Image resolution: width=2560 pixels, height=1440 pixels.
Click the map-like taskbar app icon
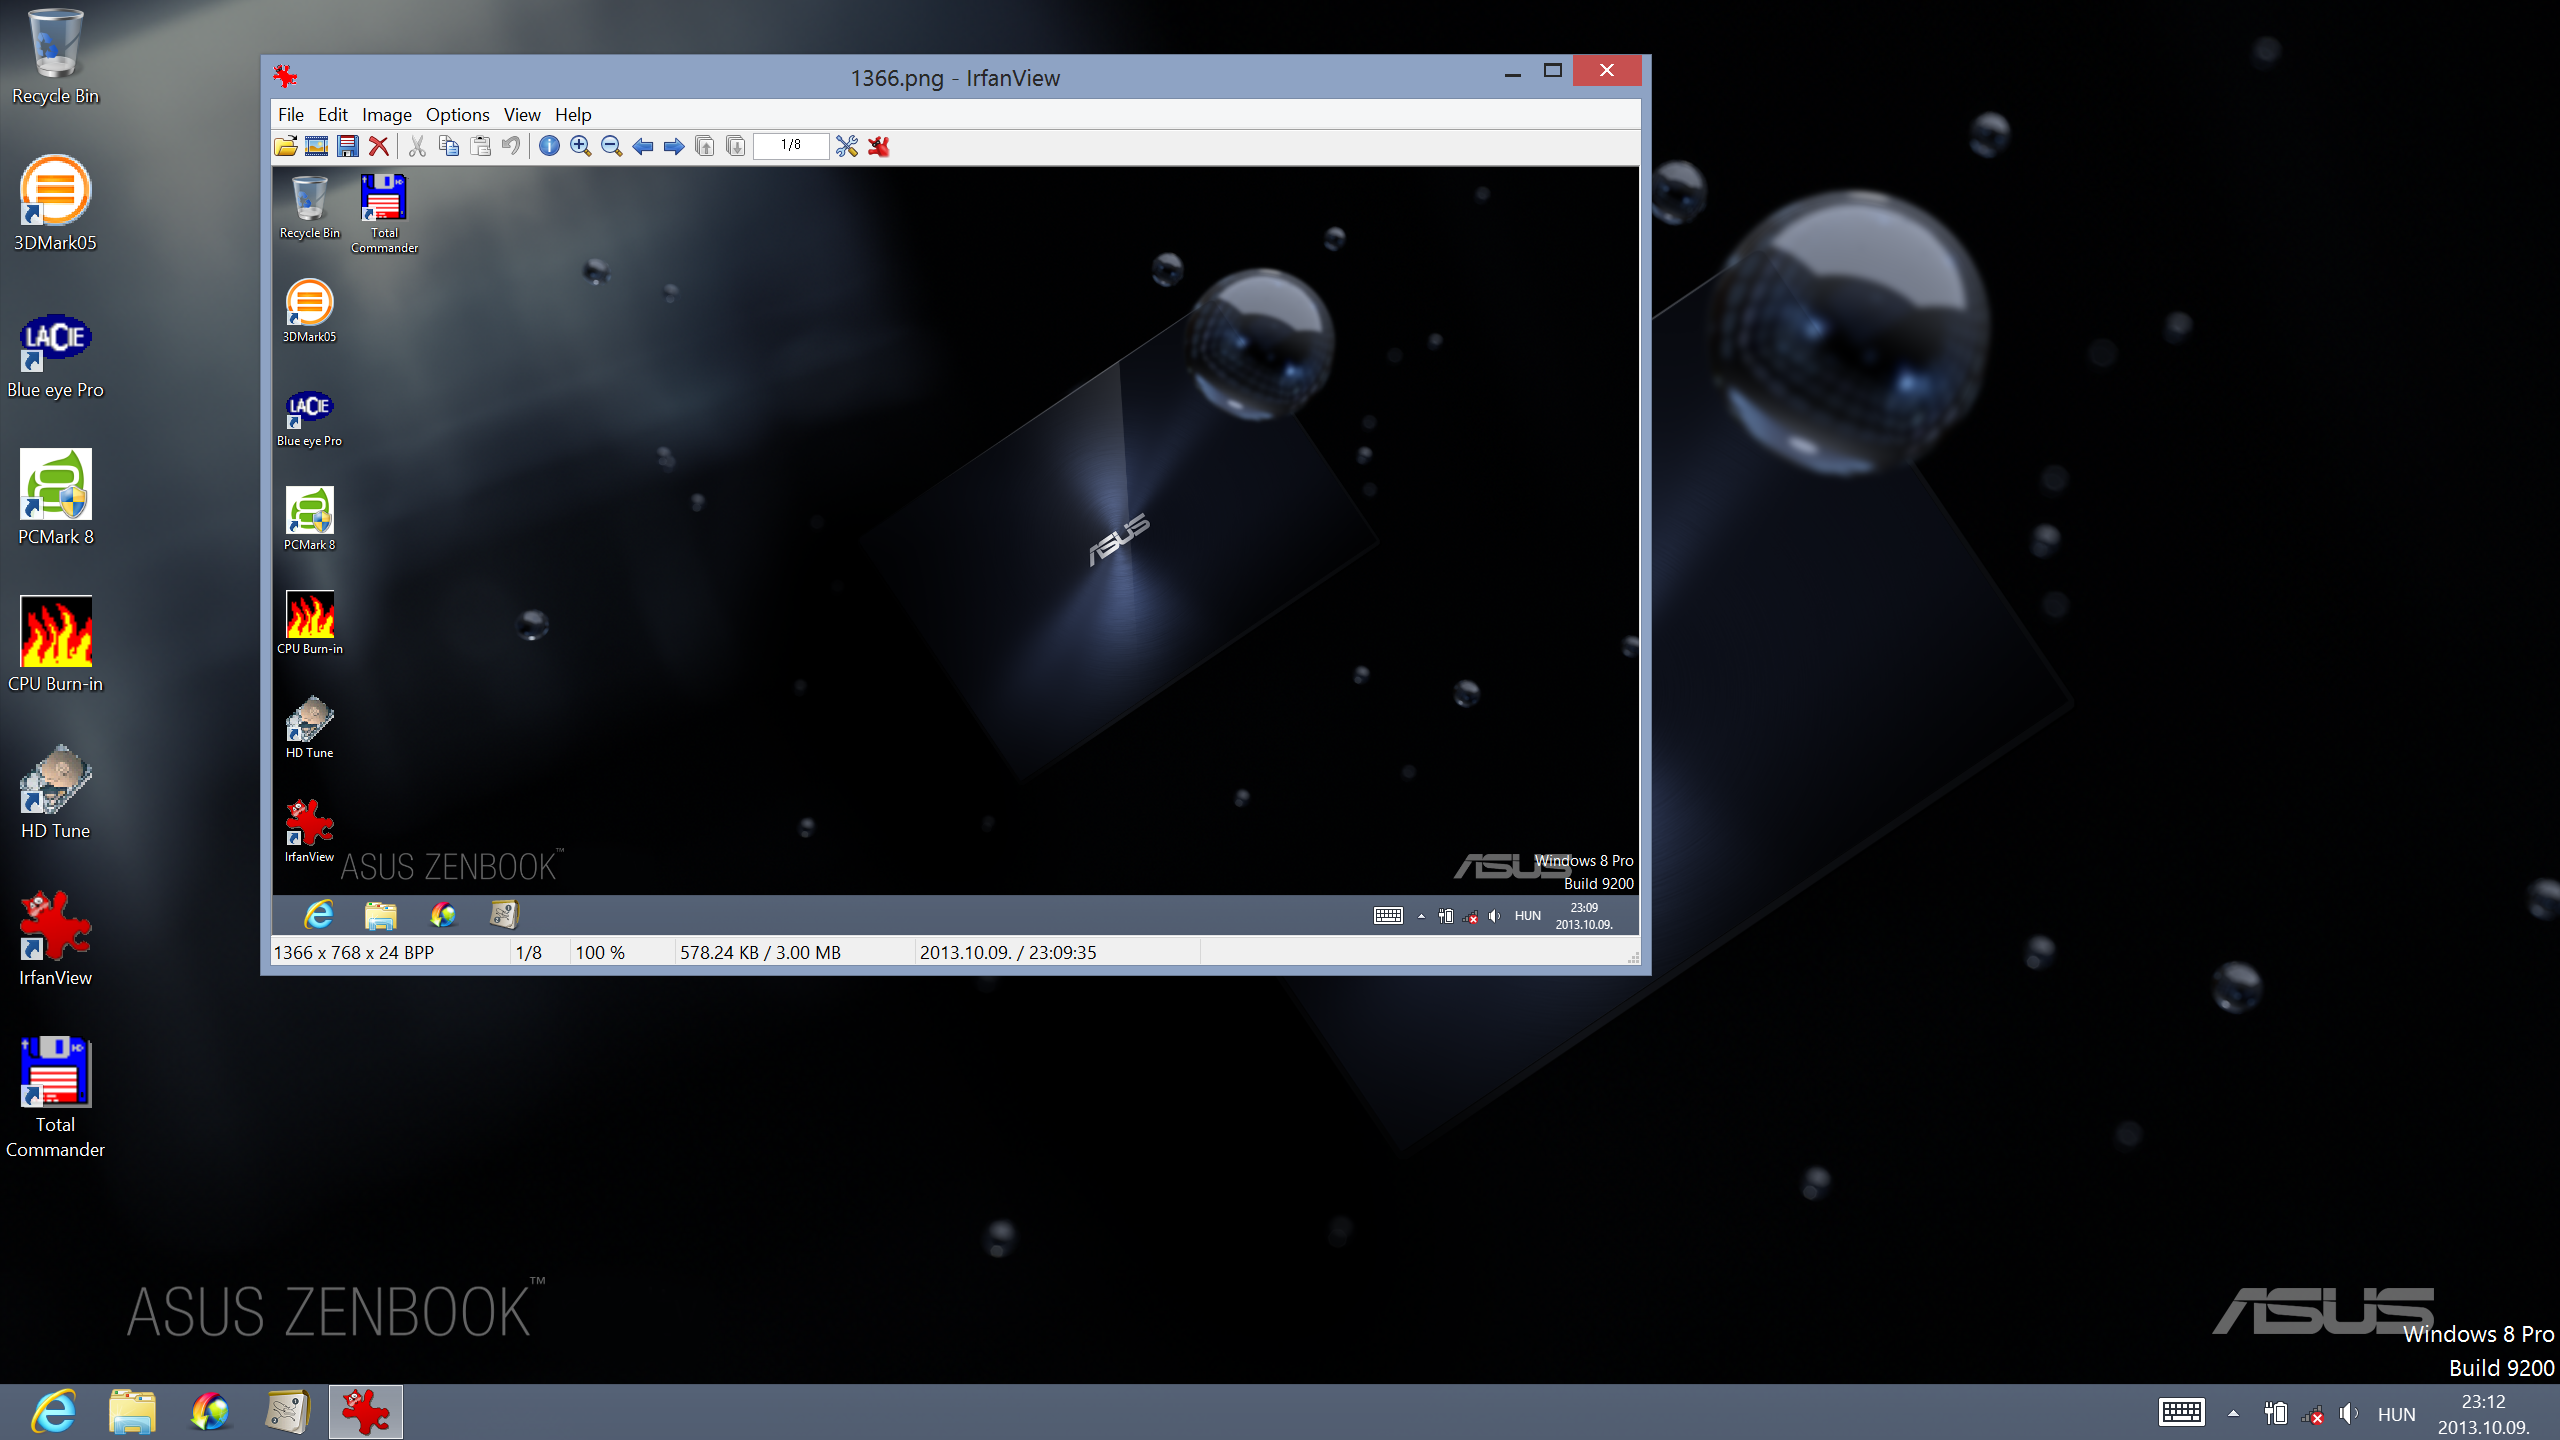point(288,1412)
